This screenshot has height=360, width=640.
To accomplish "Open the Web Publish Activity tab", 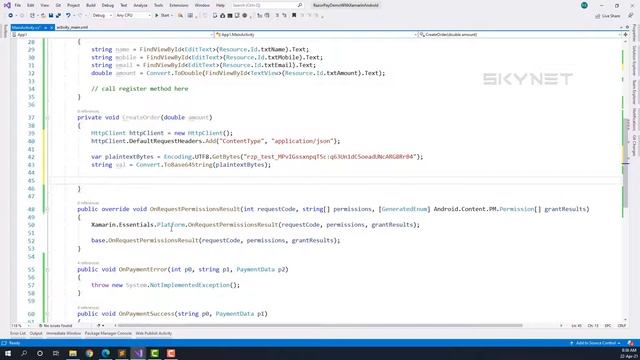I will [153, 333].
